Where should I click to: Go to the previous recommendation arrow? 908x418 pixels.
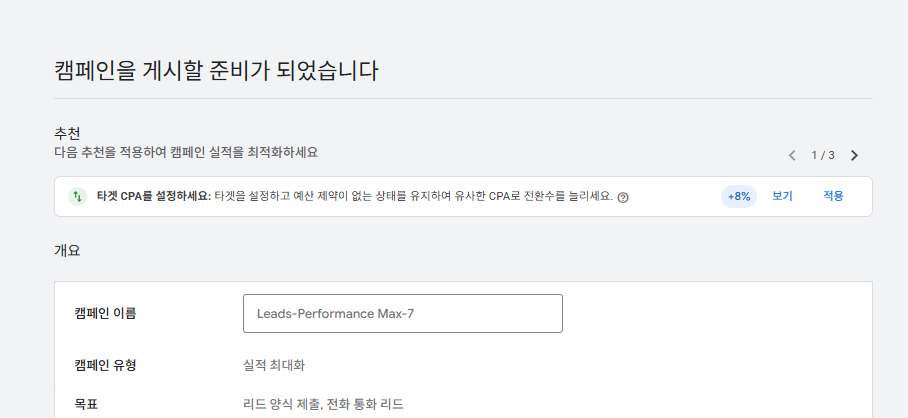[x=792, y=155]
